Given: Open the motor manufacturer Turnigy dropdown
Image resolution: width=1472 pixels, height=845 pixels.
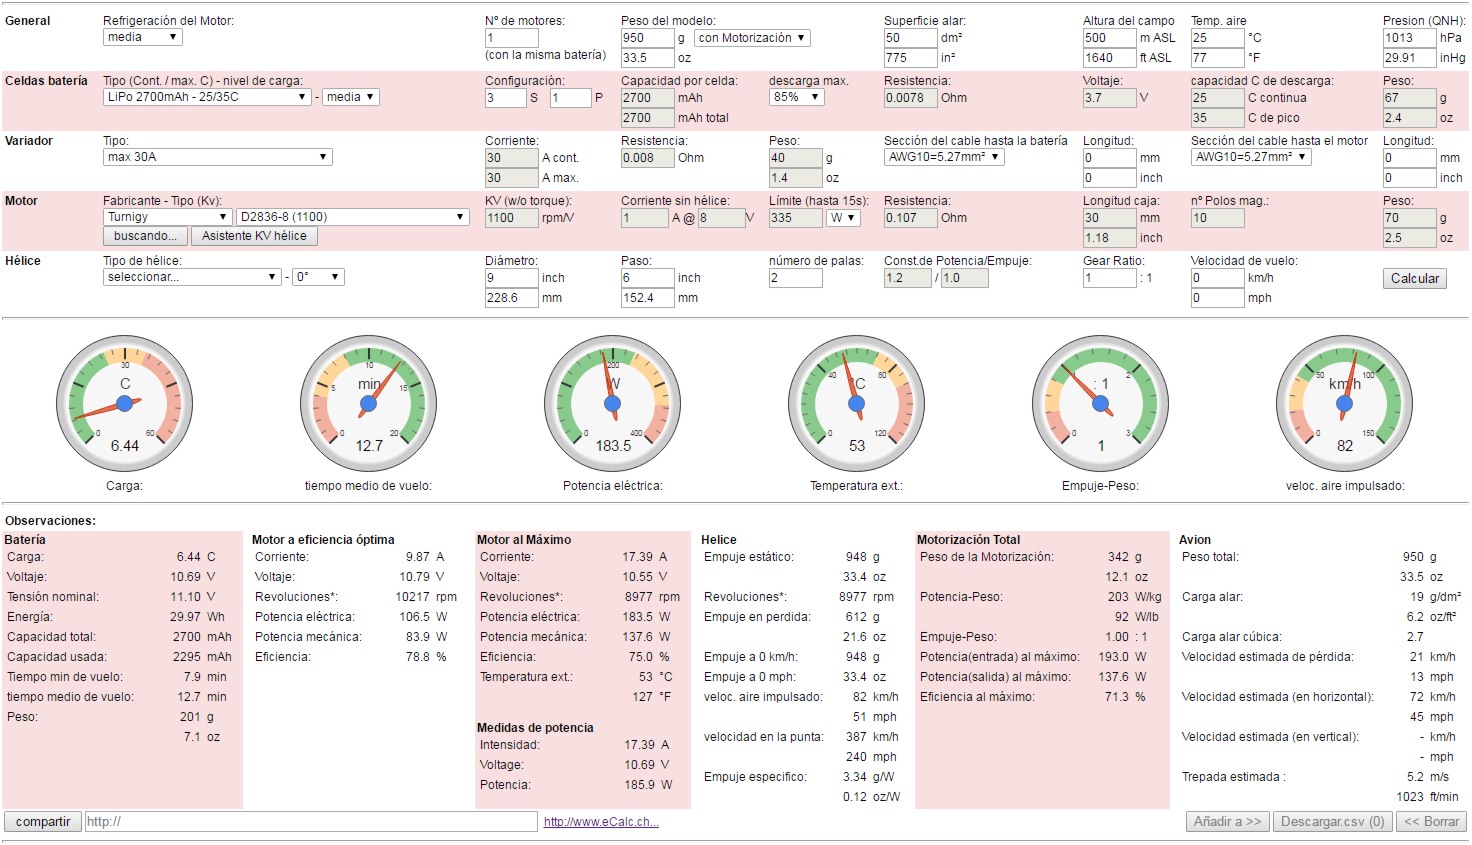Looking at the screenshot, I should click(167, 217).
